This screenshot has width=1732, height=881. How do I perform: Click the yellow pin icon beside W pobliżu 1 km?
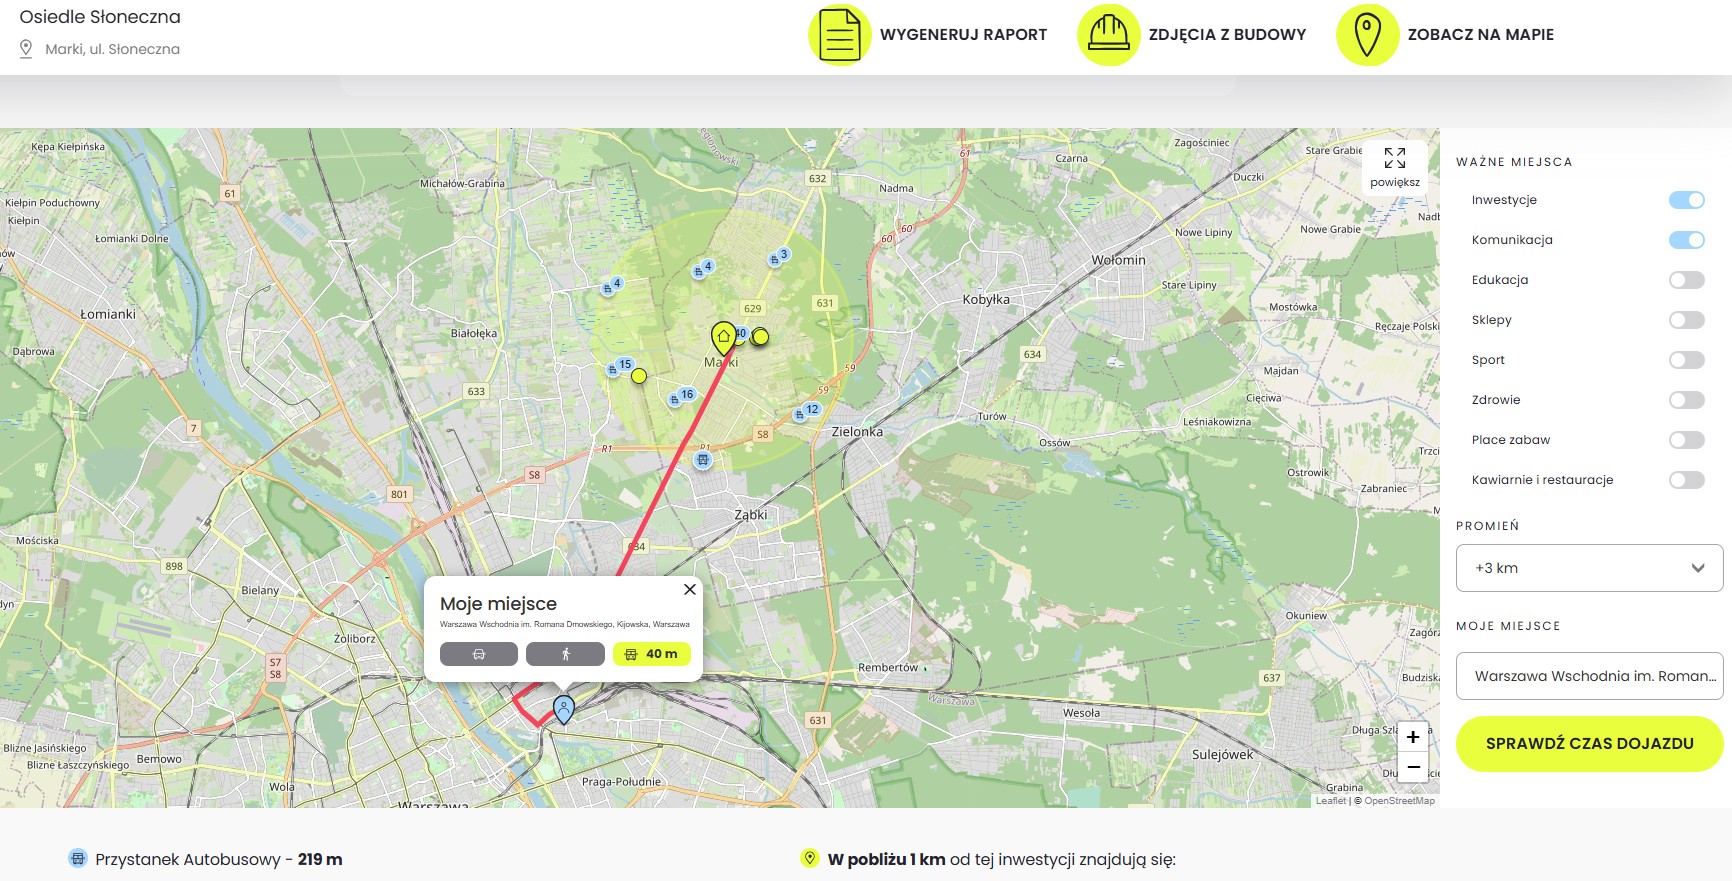(x=810, y=858)
